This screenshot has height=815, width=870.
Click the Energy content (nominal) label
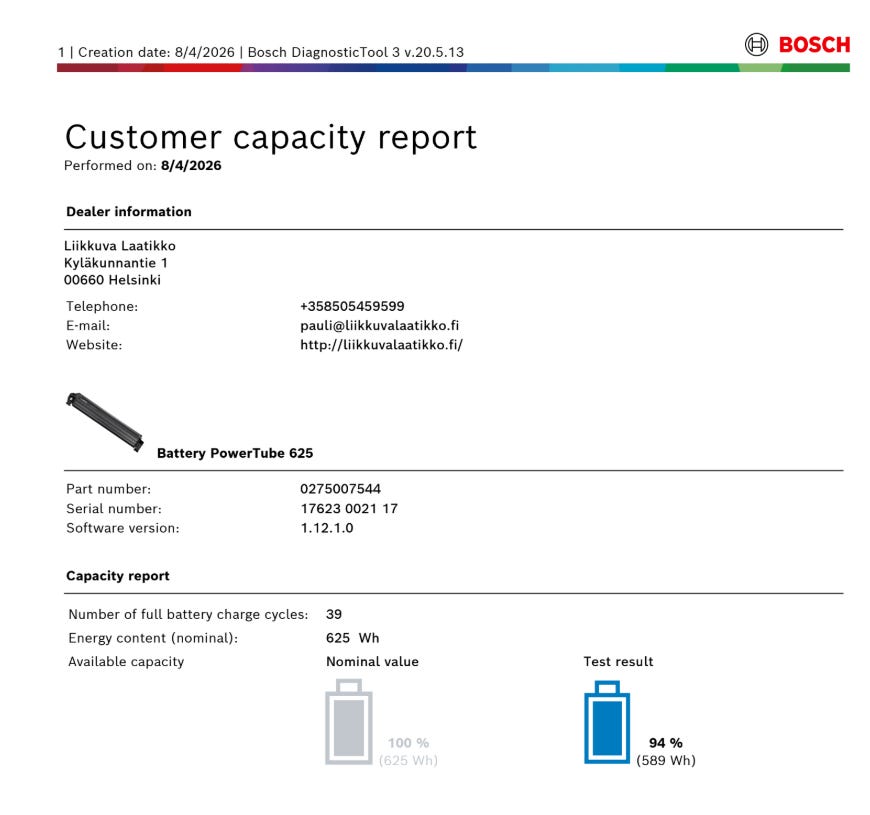153,638
